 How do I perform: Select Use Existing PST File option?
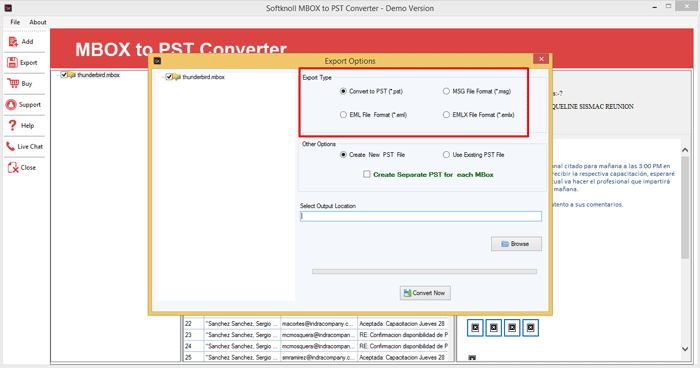click(x=446, y=155)
